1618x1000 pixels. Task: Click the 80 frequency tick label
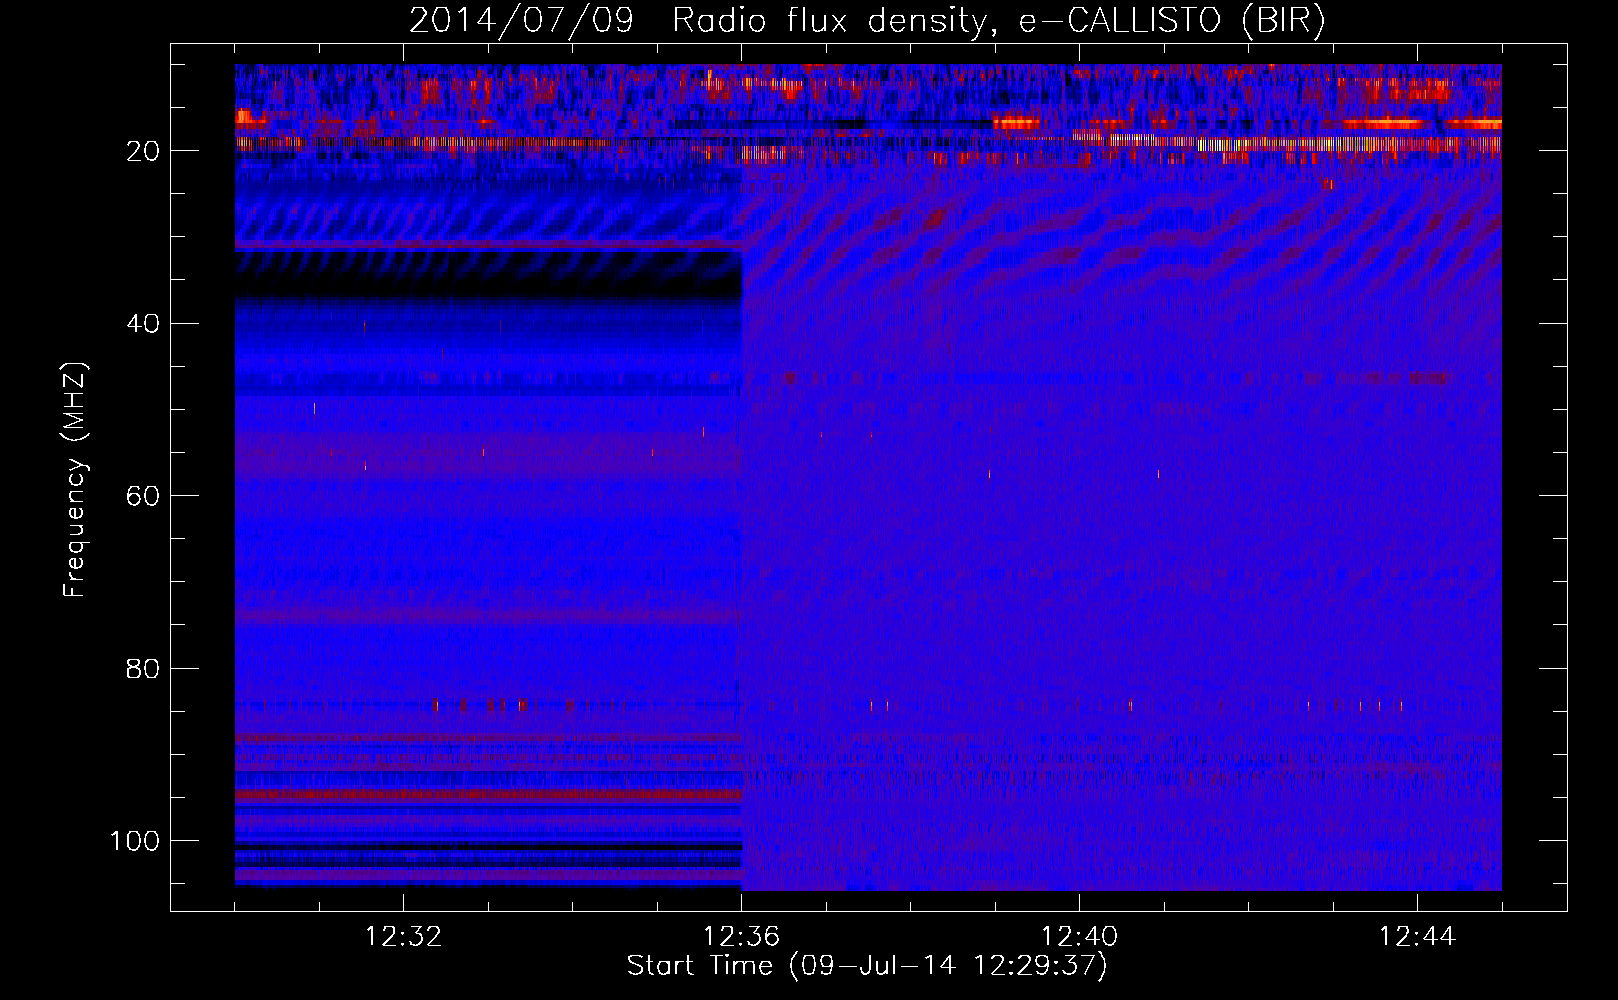pyautogui.click(x=144, y=668)
